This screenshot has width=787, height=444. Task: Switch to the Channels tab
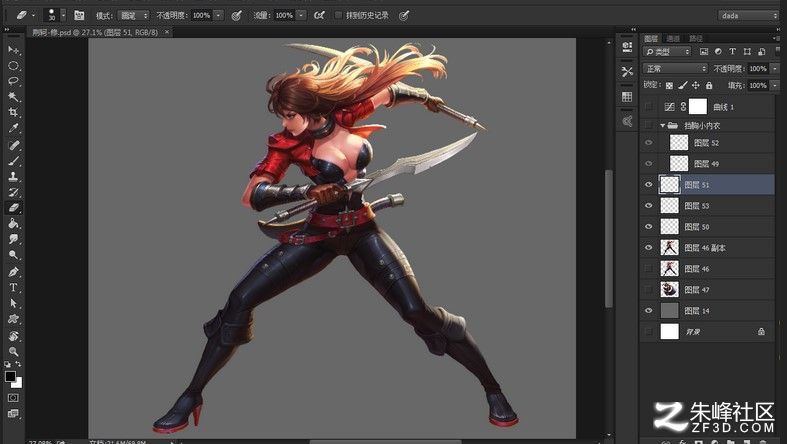673,38
